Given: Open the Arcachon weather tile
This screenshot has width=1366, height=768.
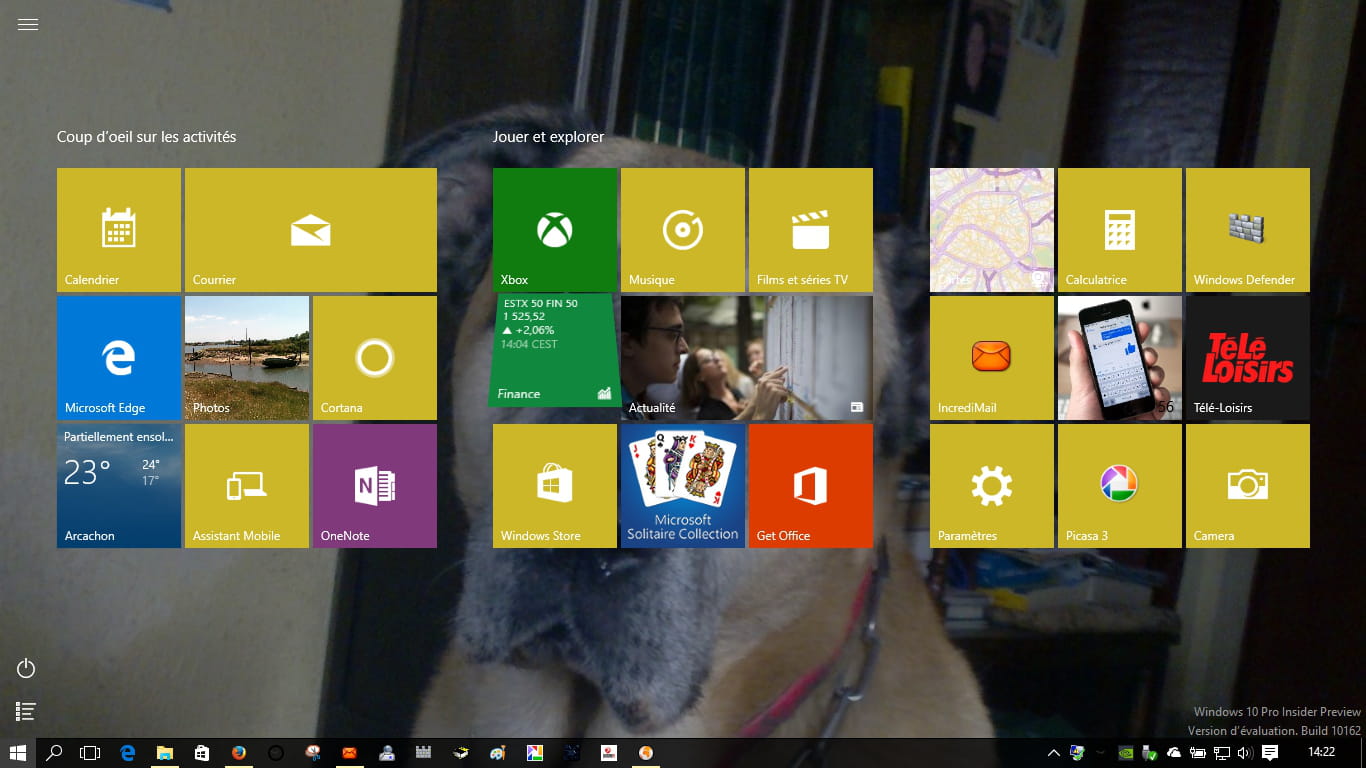Looking at the screenshot, I should tap(119, 486).
